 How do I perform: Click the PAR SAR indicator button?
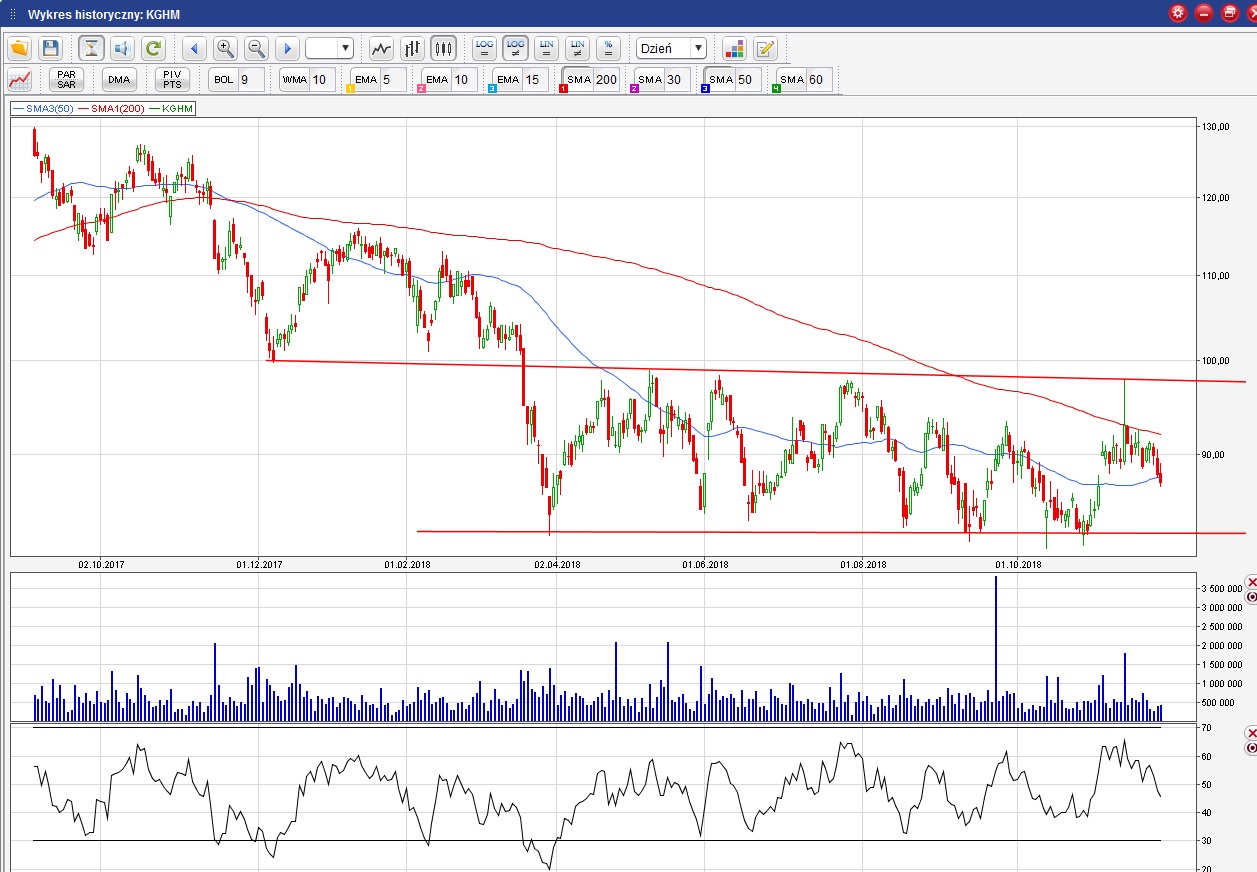coord(66,80)
